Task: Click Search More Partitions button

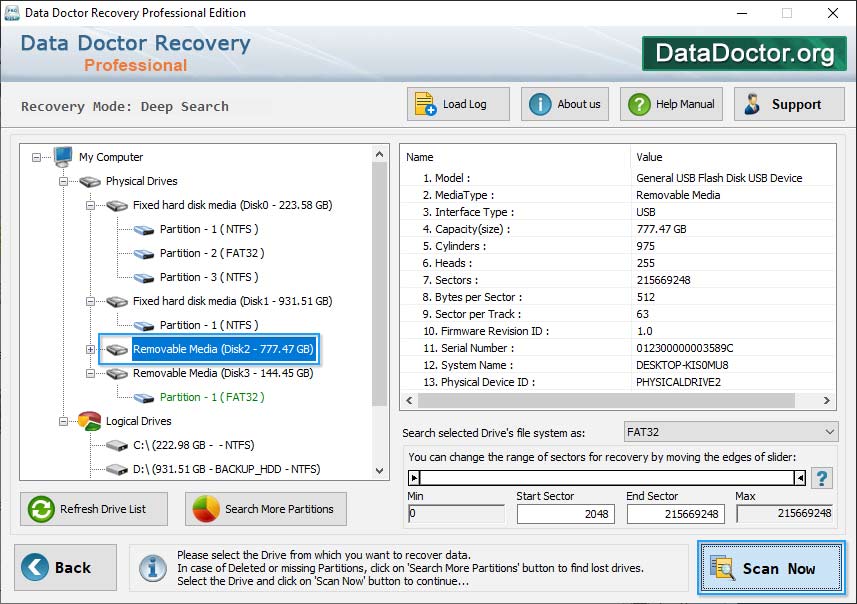Action: click(266, 509)
